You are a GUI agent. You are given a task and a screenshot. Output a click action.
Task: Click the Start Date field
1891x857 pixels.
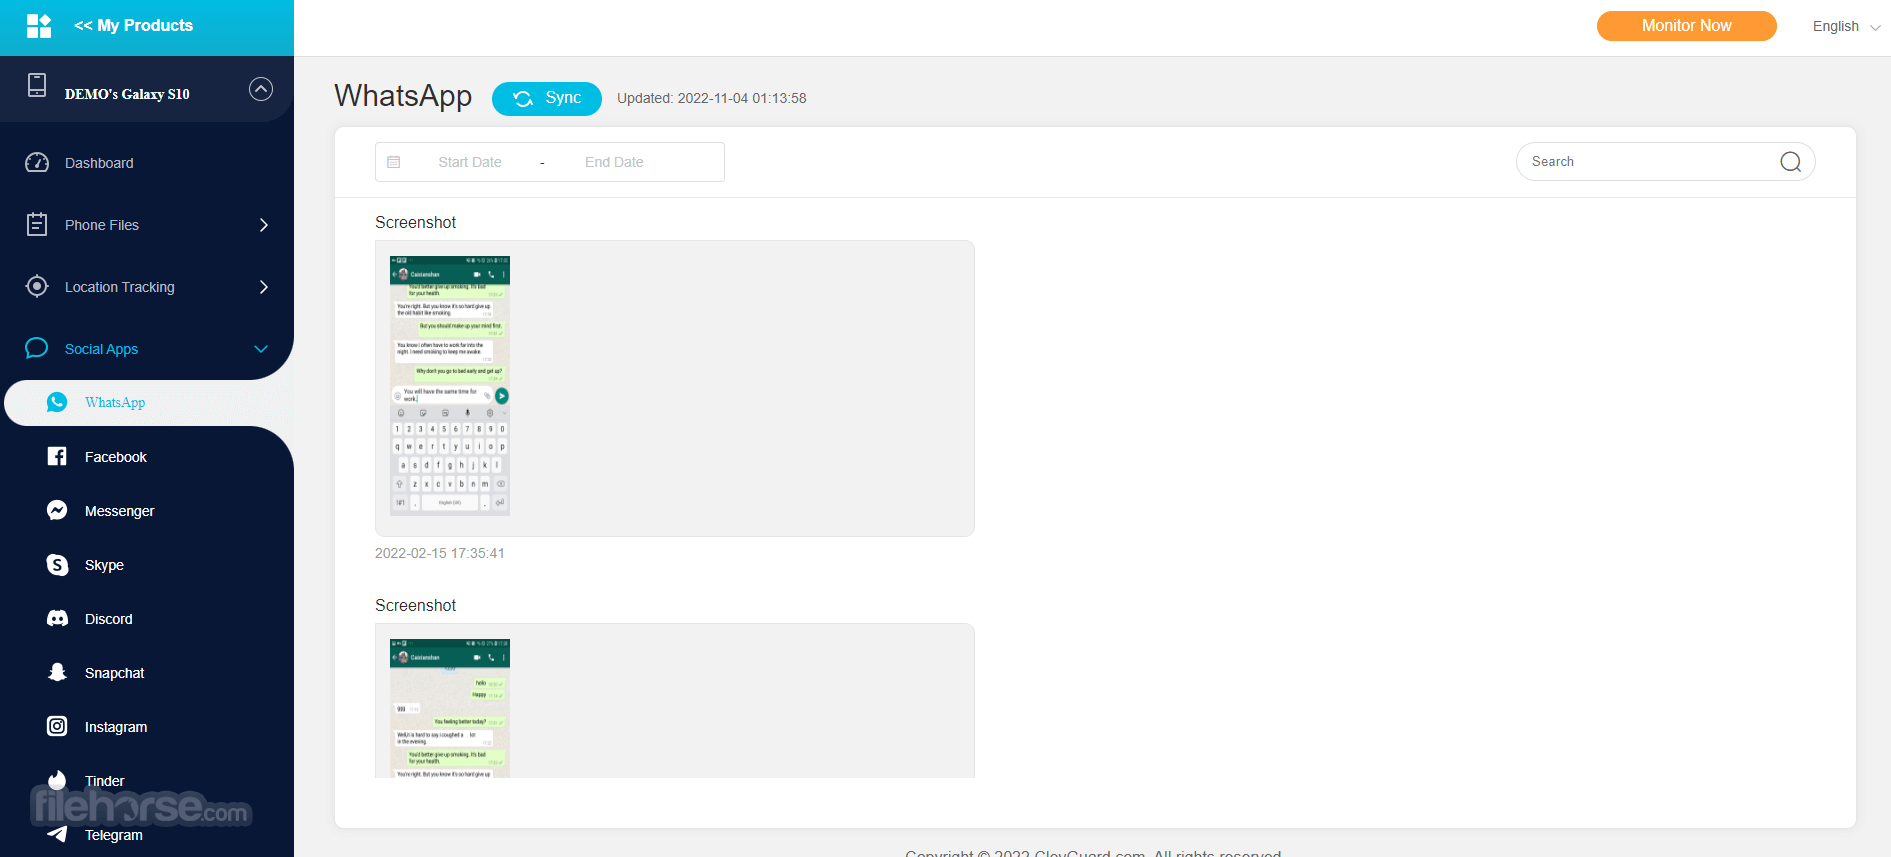point(470,162)
